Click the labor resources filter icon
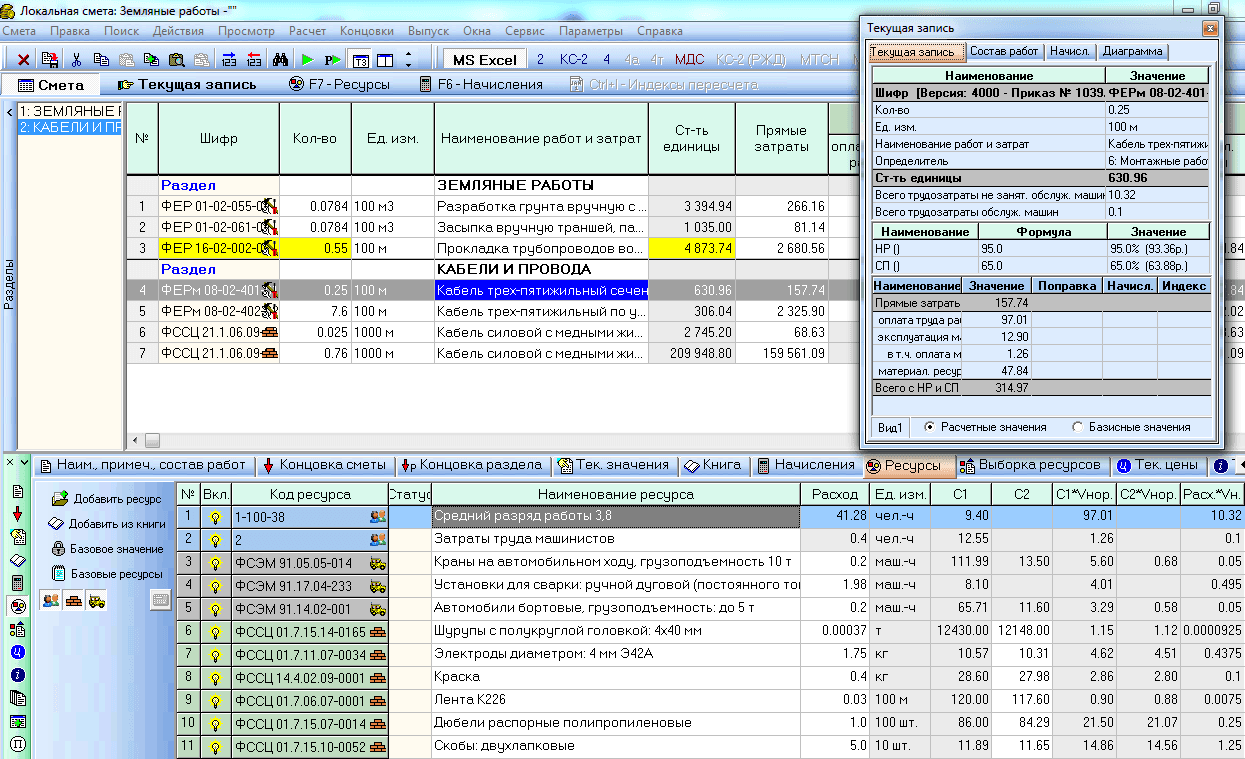Screen dimensions: 1245x759 49,600
